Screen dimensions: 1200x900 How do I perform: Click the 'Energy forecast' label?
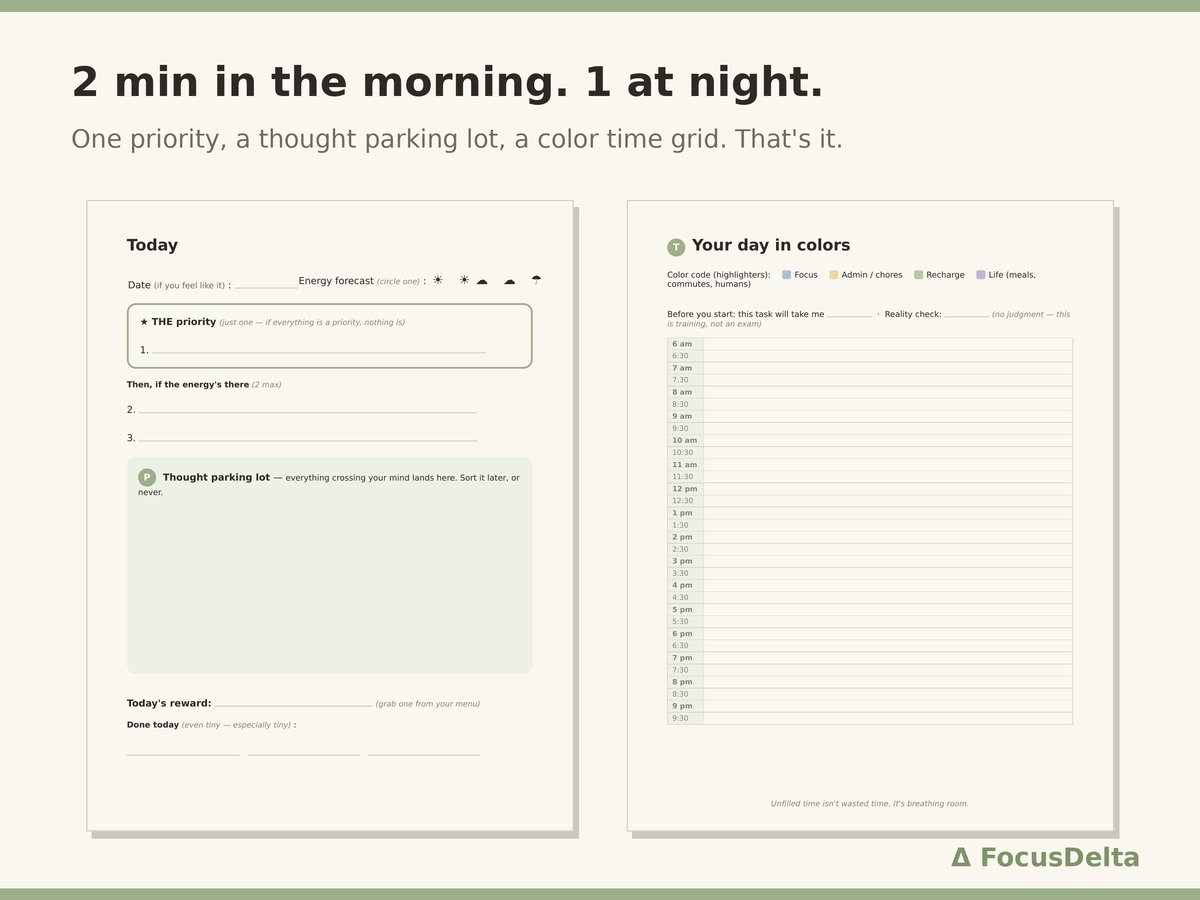click(x=336, y=281)
